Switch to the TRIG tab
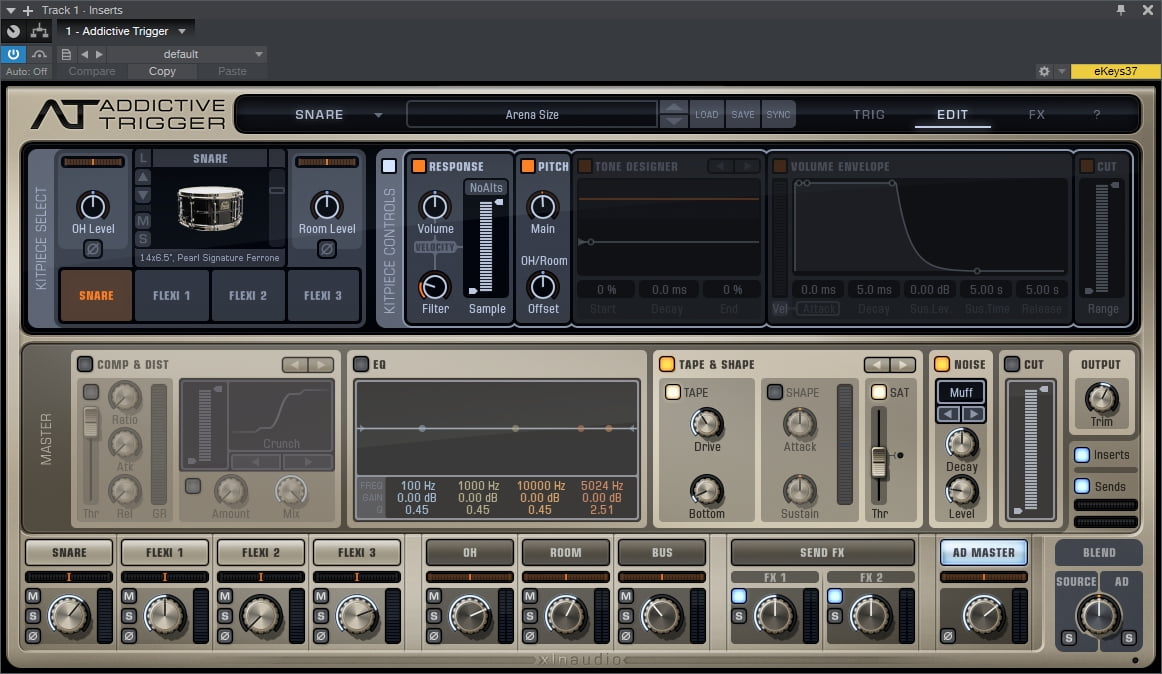 point(869,115)
